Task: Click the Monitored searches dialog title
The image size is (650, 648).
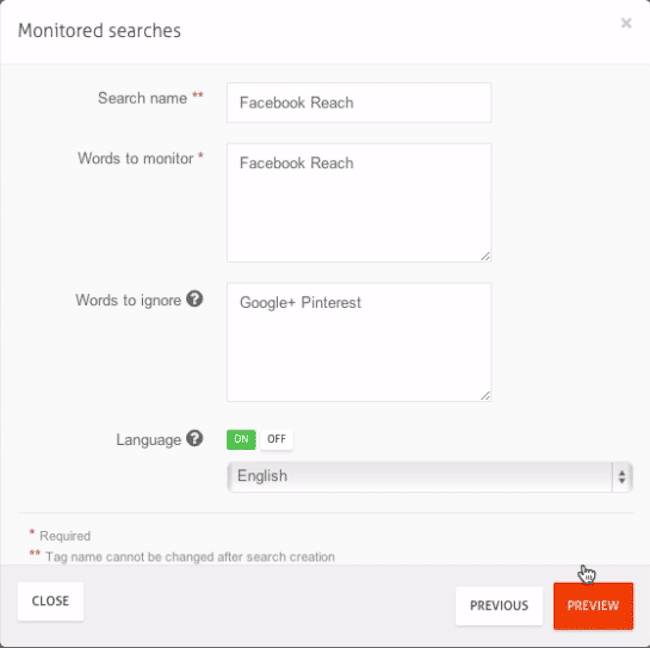Action: [x=99, y=31]
